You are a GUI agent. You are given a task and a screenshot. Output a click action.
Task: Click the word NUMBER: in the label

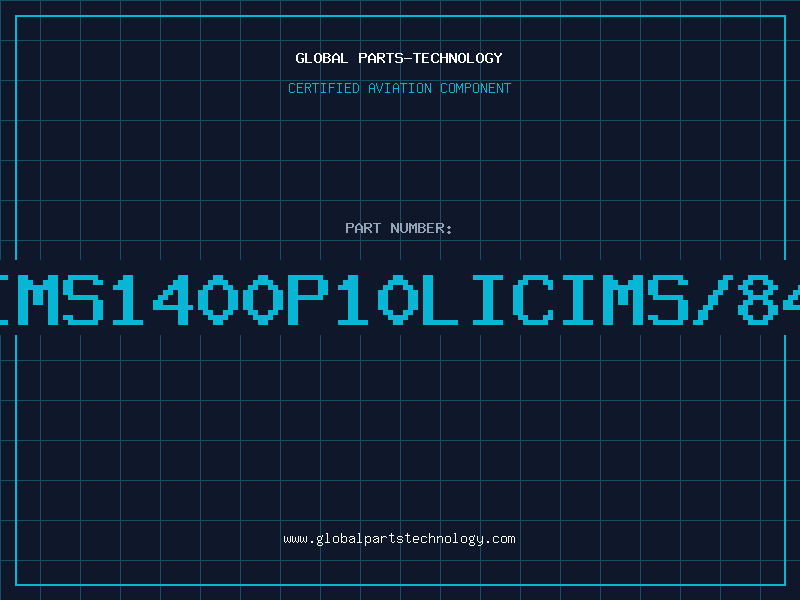coord(421,228)
